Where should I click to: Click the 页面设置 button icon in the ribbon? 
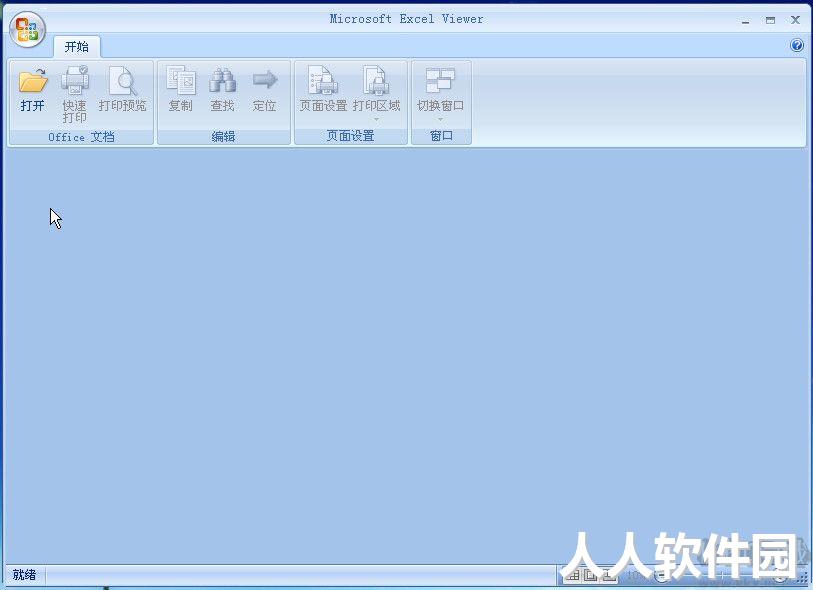tap(323, 80)
